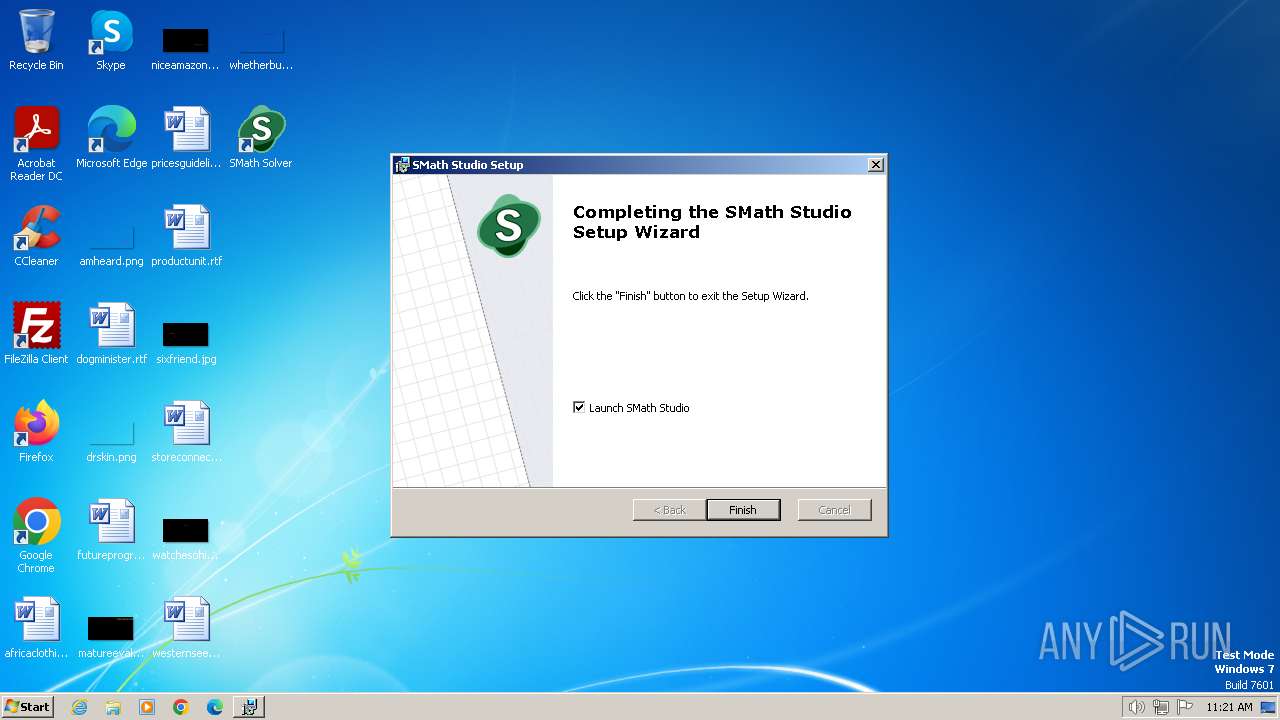Select the watcheschi file icon
The image size is (1280, 720).
(186, 538)
